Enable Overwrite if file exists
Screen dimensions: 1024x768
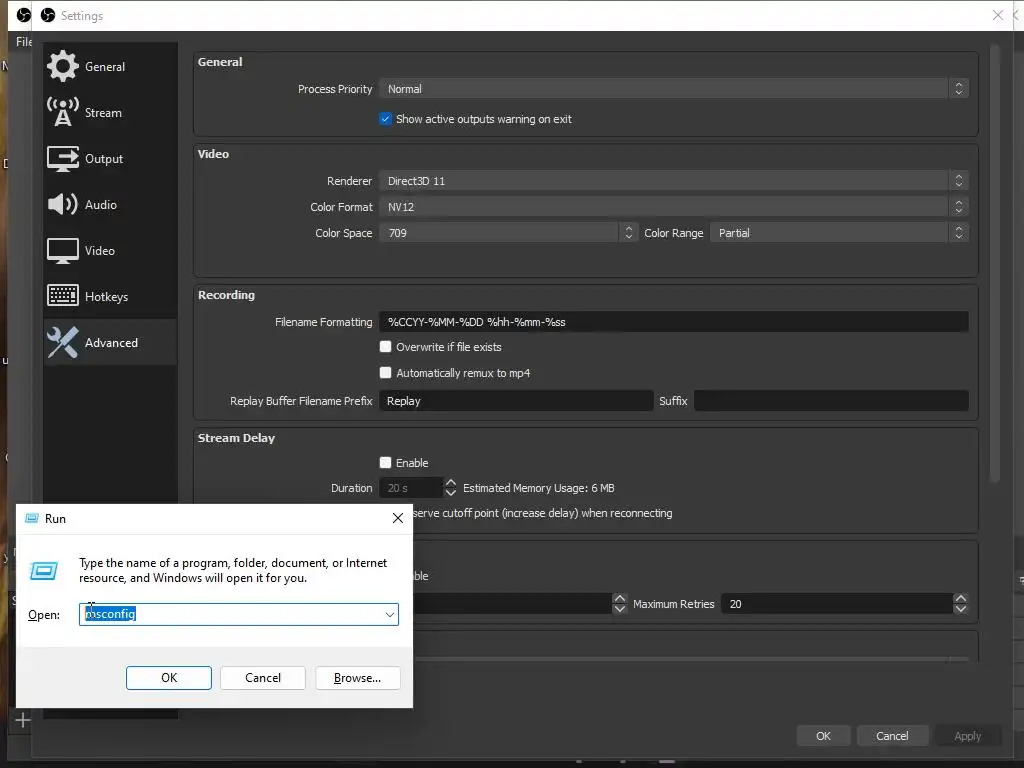click(x=385, y=347)
